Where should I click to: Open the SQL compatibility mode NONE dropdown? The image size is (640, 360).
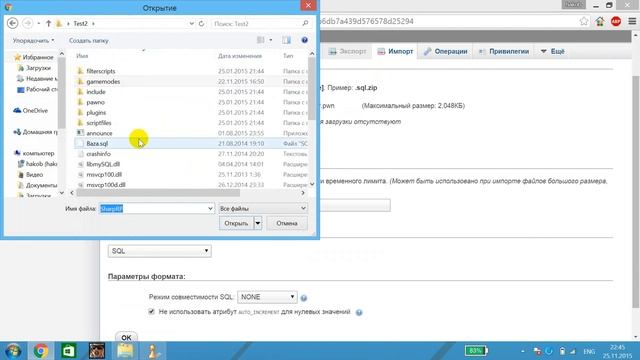tap(267, 297)
